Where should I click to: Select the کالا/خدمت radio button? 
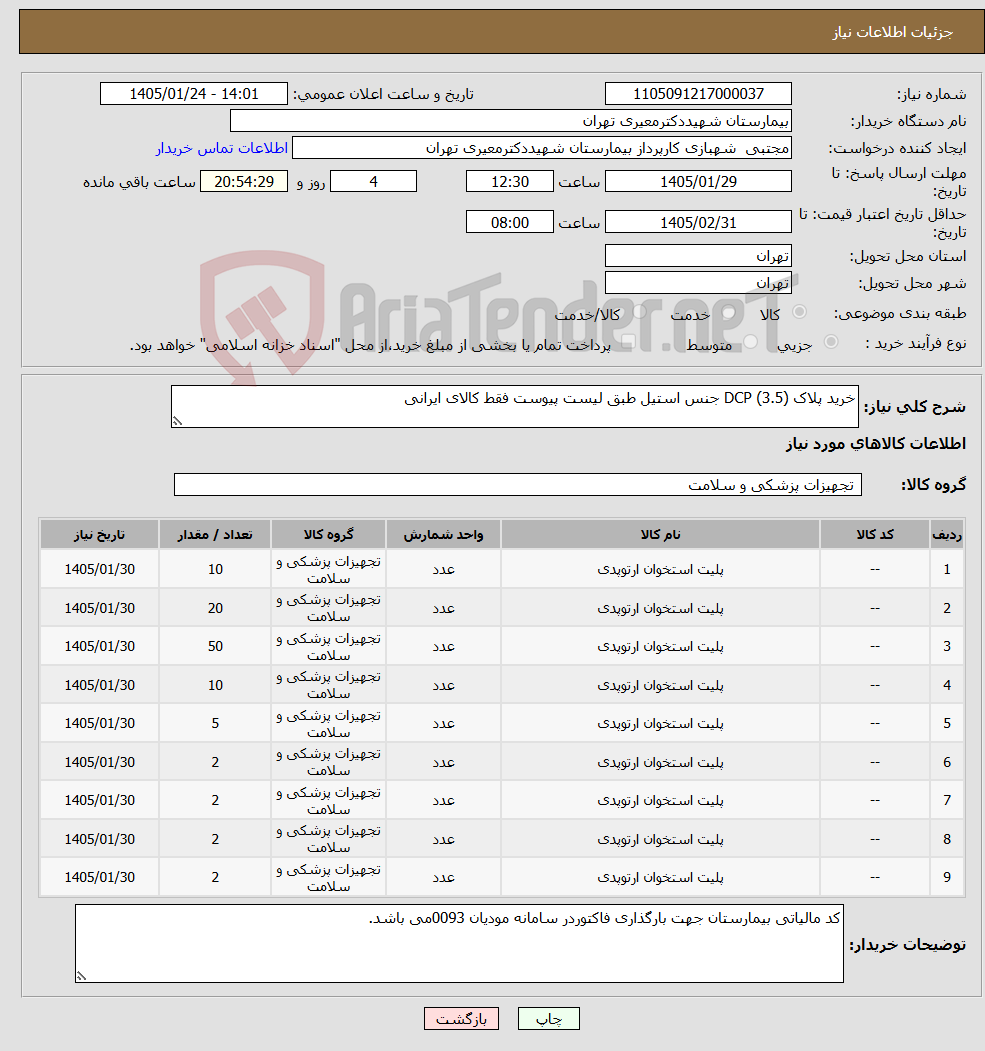click(639, 312)
